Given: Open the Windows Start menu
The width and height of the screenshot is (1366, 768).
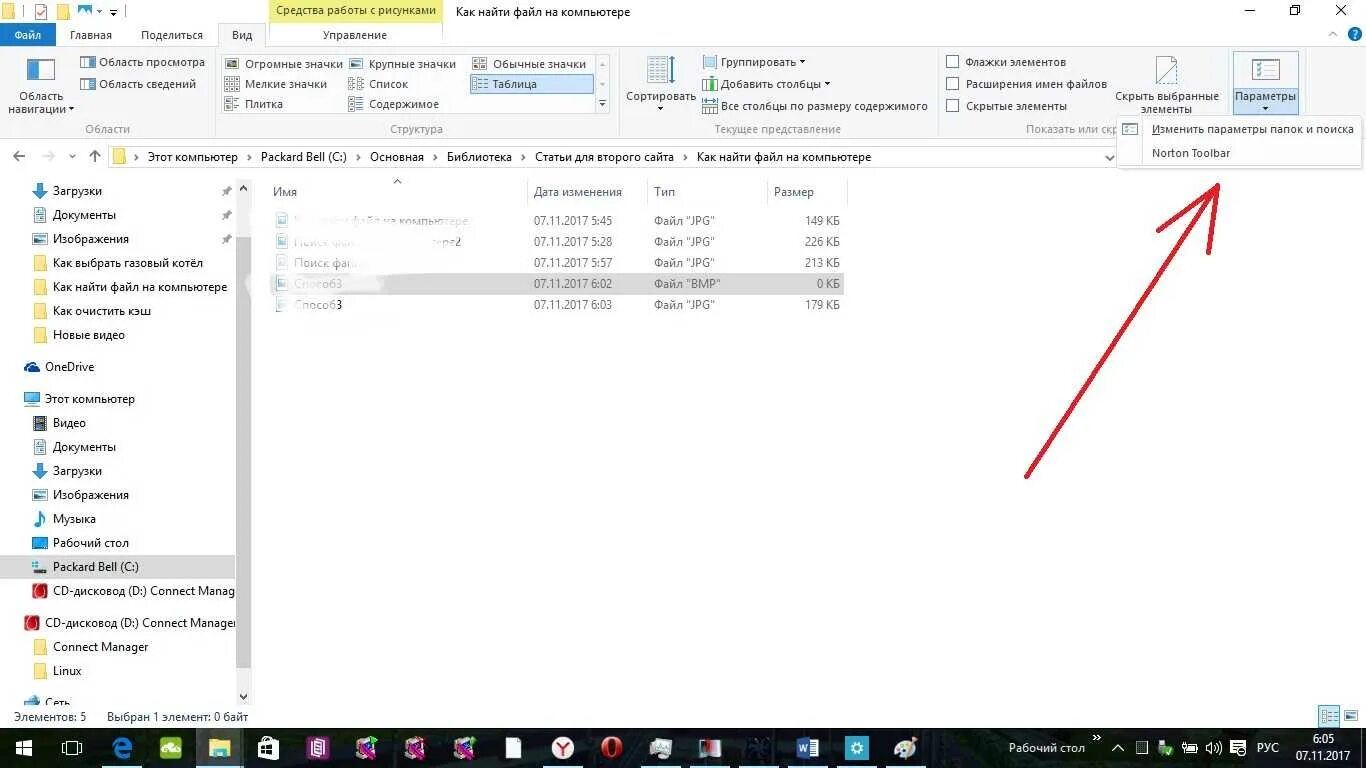Looking at the screenshot, I should tap(24, 748).
